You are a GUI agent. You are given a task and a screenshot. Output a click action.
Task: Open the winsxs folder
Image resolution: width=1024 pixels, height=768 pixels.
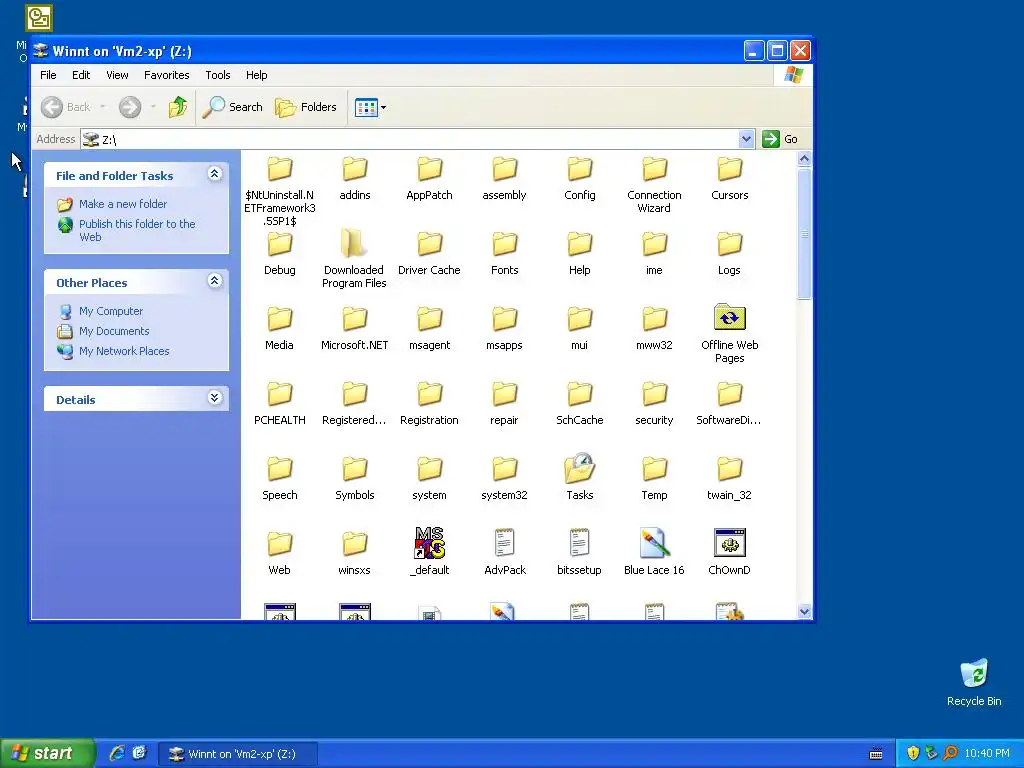tap(355, 545)
